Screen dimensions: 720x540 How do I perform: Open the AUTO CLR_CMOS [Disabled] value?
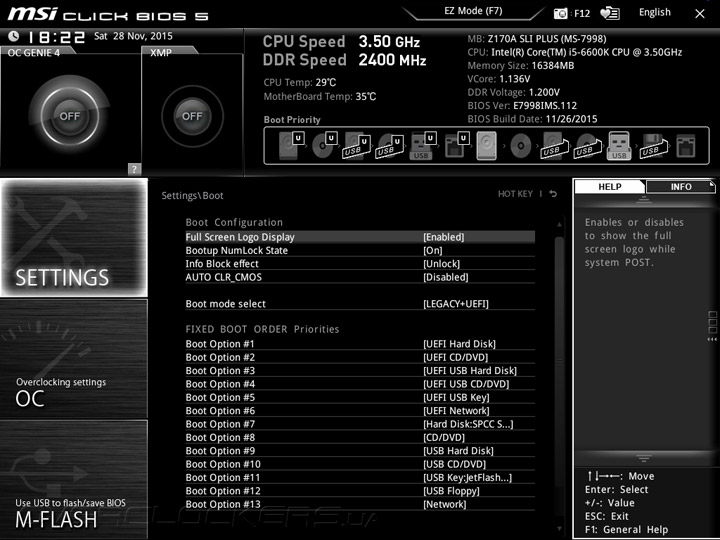click(x=446, y=277)
